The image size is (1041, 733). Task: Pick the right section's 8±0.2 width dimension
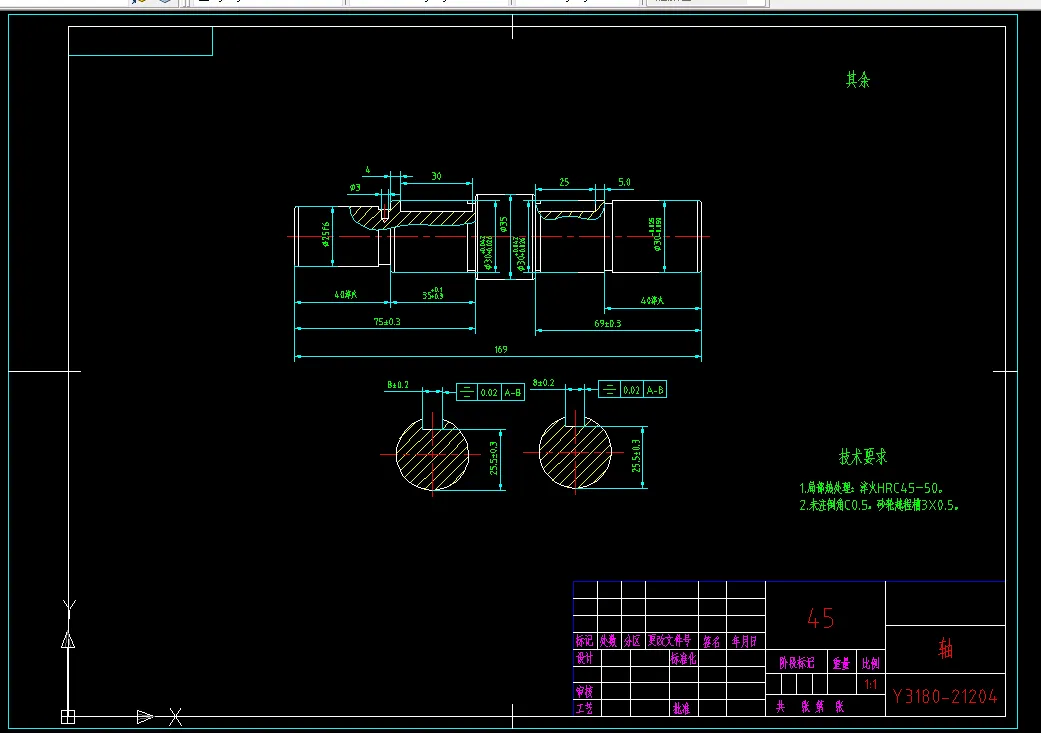click(x=543, y=382)
